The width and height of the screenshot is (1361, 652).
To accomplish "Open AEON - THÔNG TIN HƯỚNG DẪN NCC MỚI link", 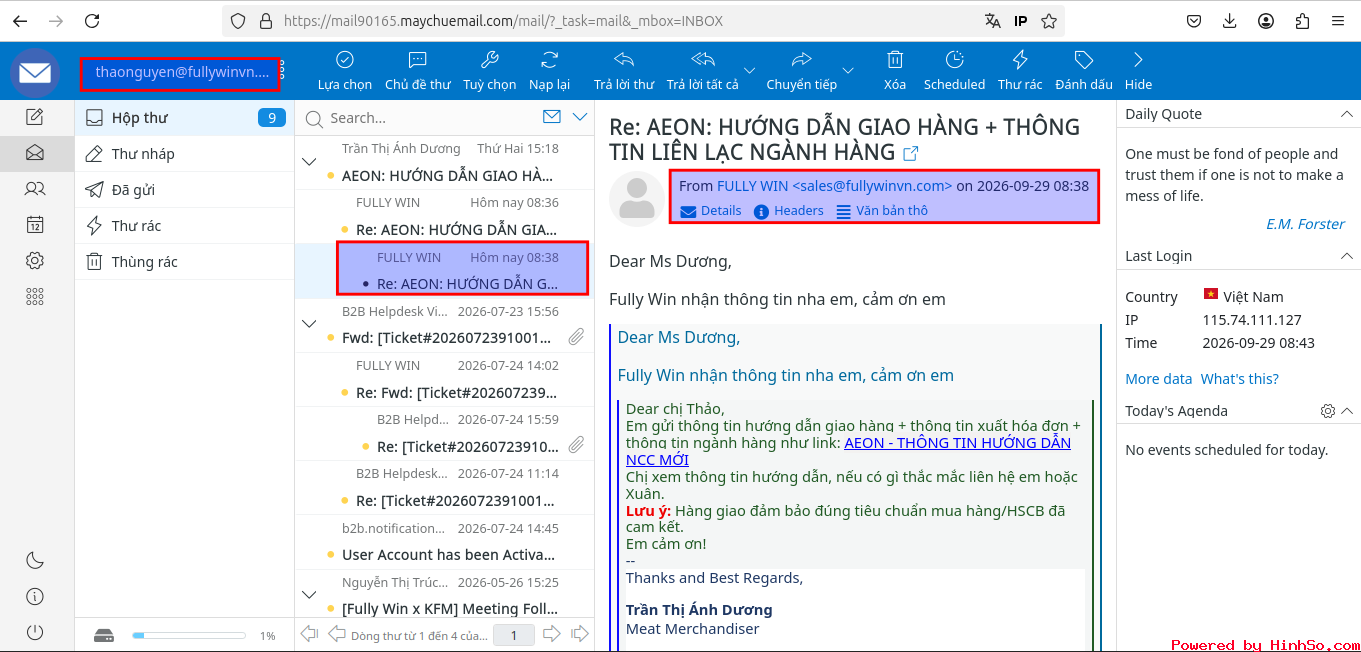I will (848, 451).
